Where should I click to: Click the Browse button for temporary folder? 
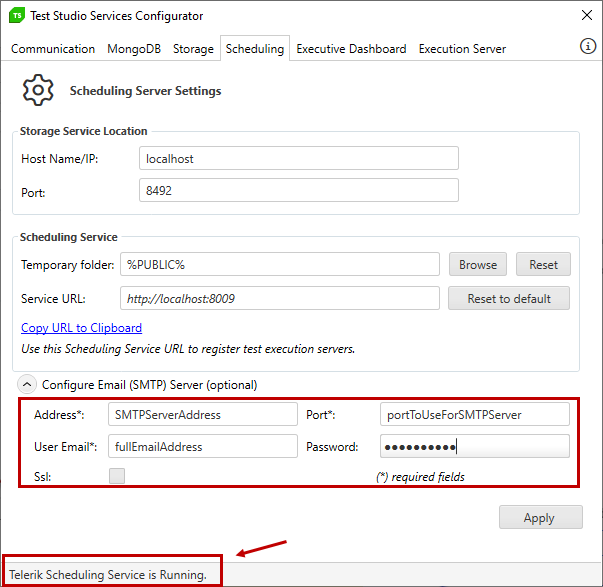pyautogui.click(x=478, y=264)
